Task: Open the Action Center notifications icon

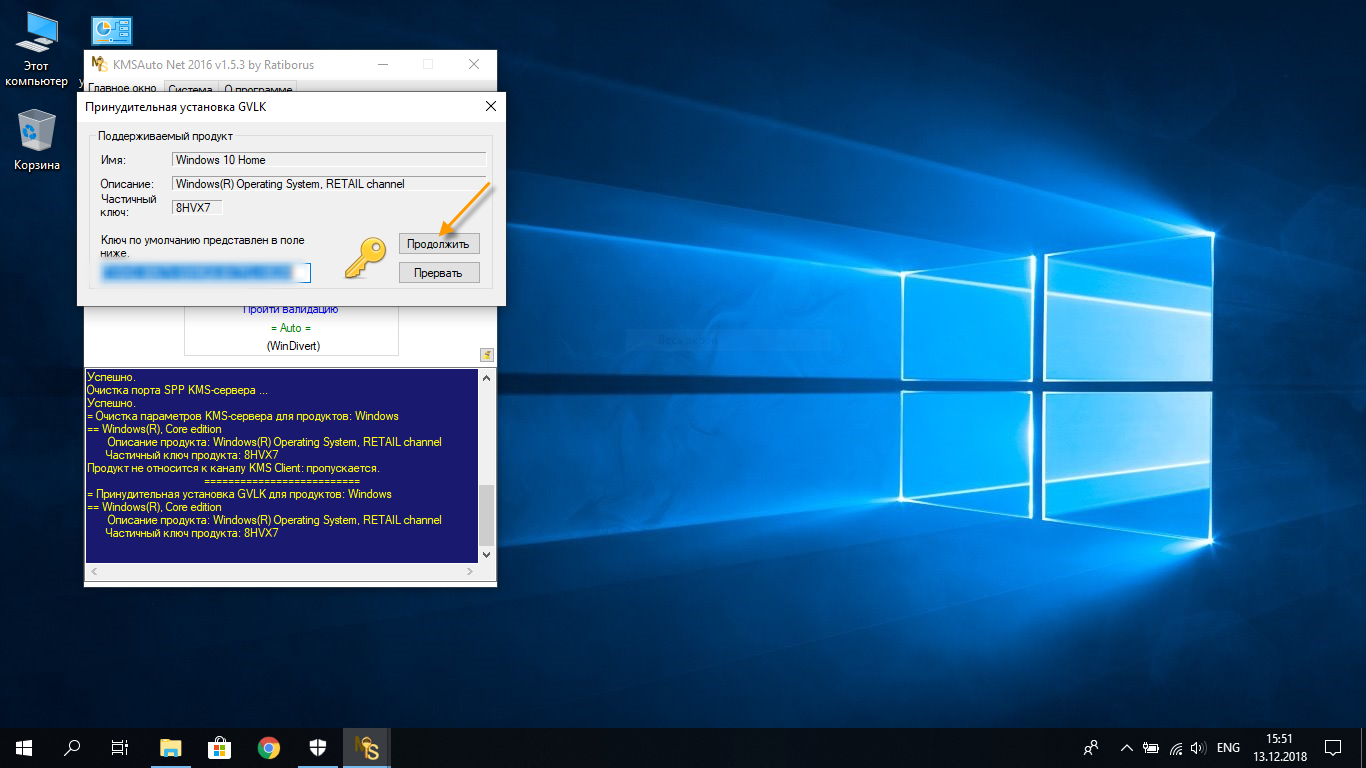Action: 1333,747
